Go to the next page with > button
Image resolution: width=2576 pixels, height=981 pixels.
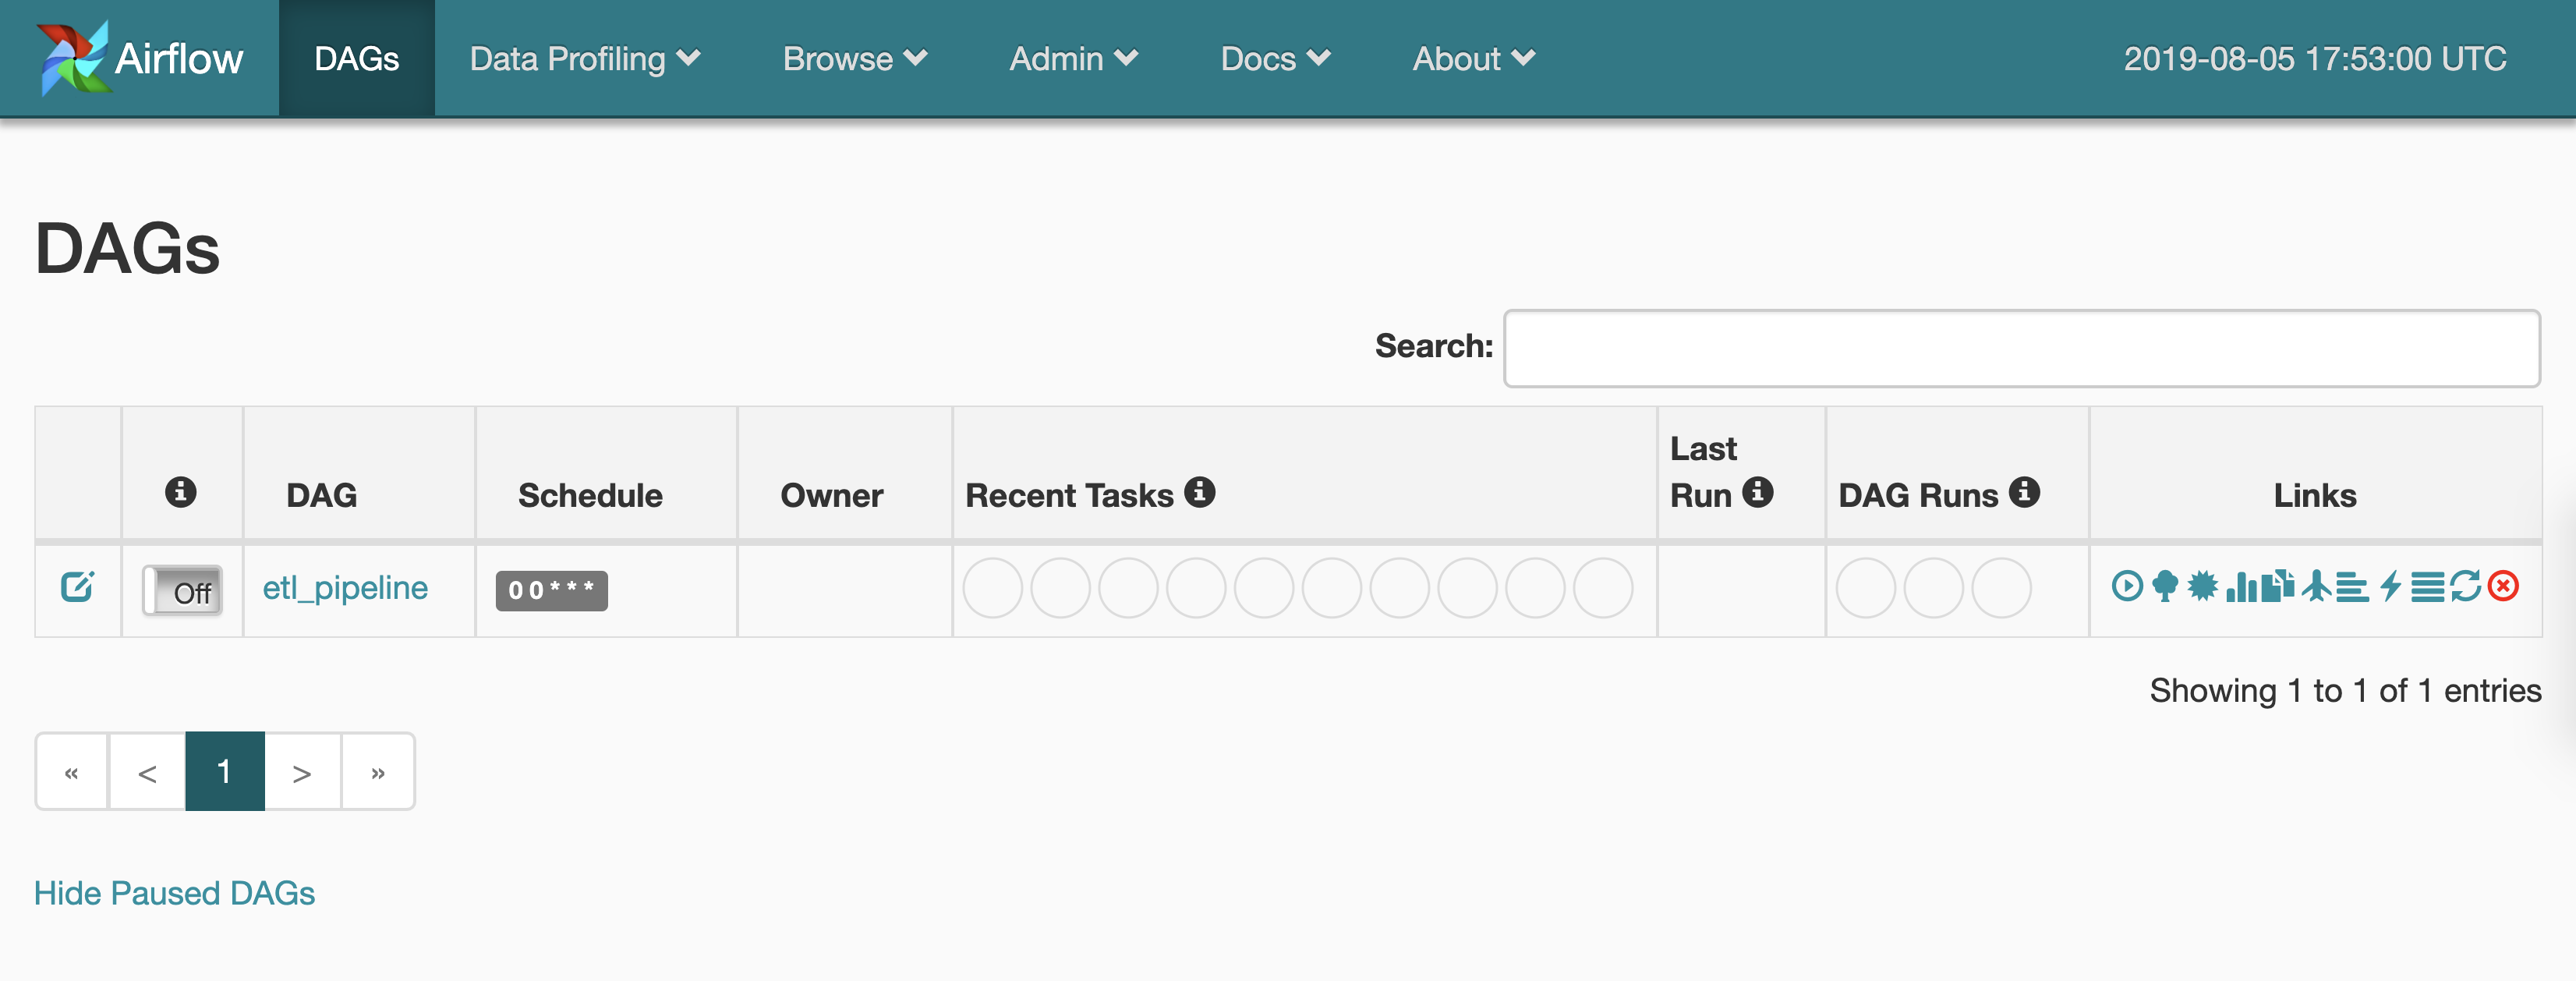point(302,772)
